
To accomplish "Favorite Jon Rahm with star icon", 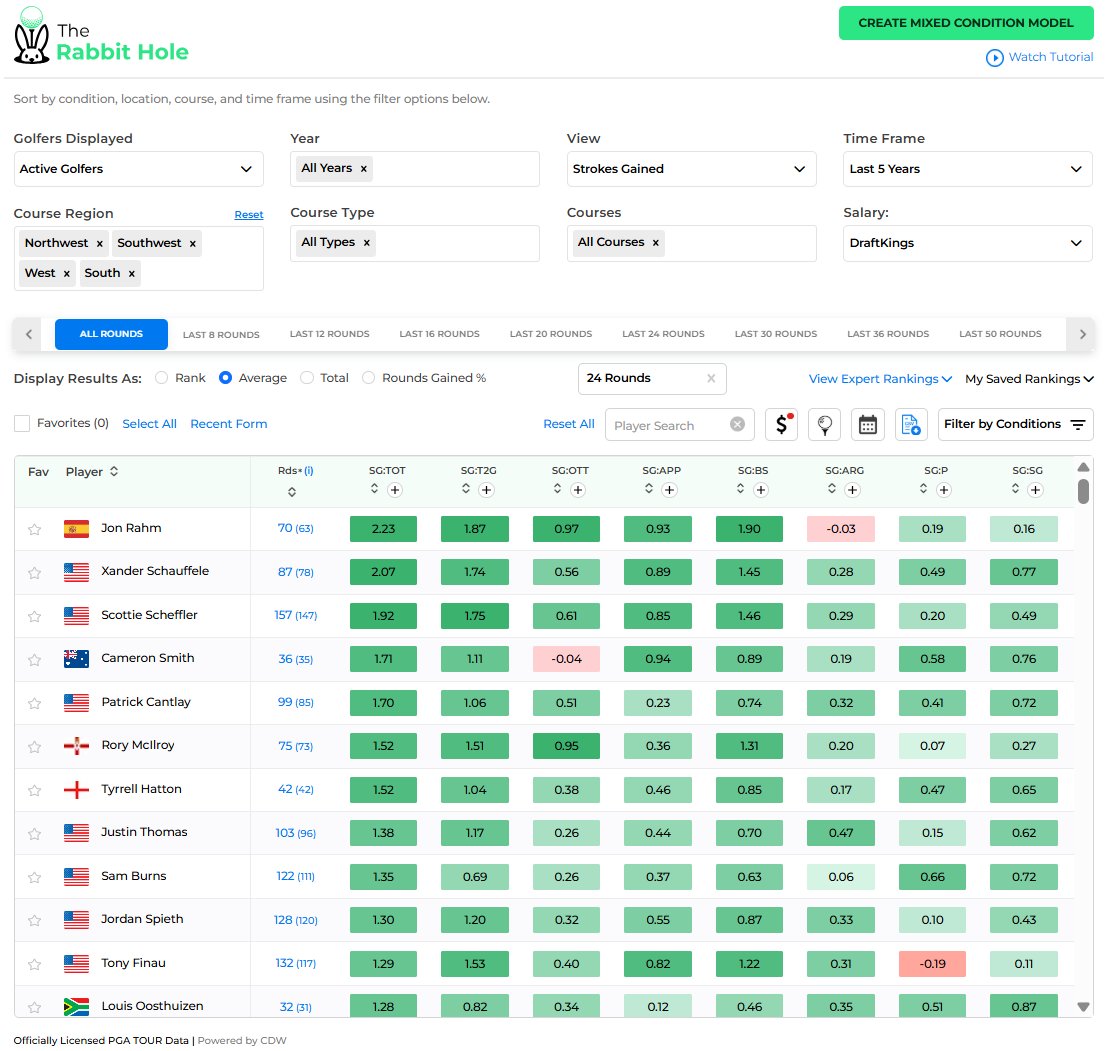I will (34, 529).
